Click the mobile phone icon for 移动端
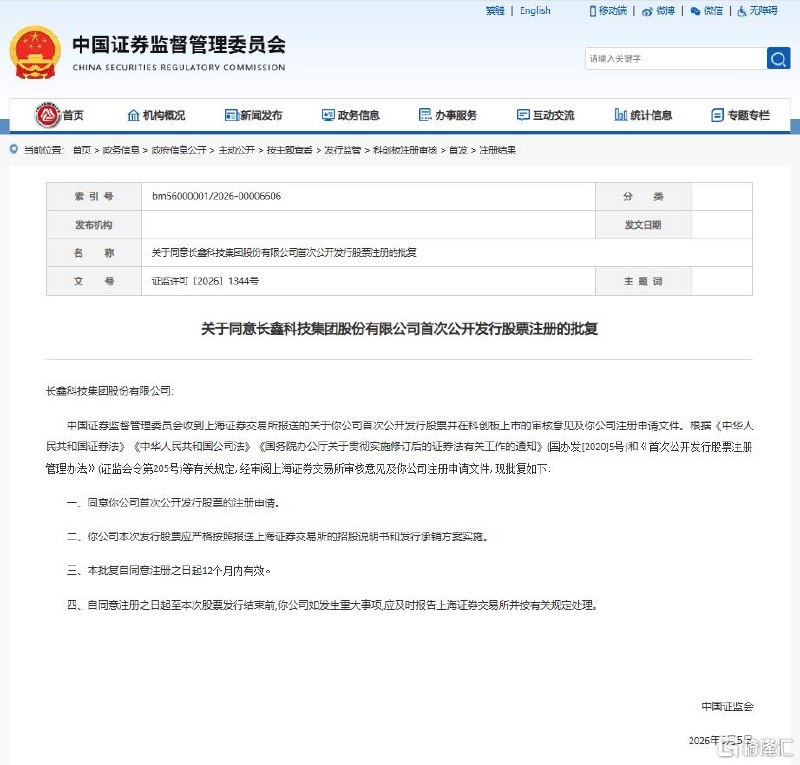 coord(592,11)
